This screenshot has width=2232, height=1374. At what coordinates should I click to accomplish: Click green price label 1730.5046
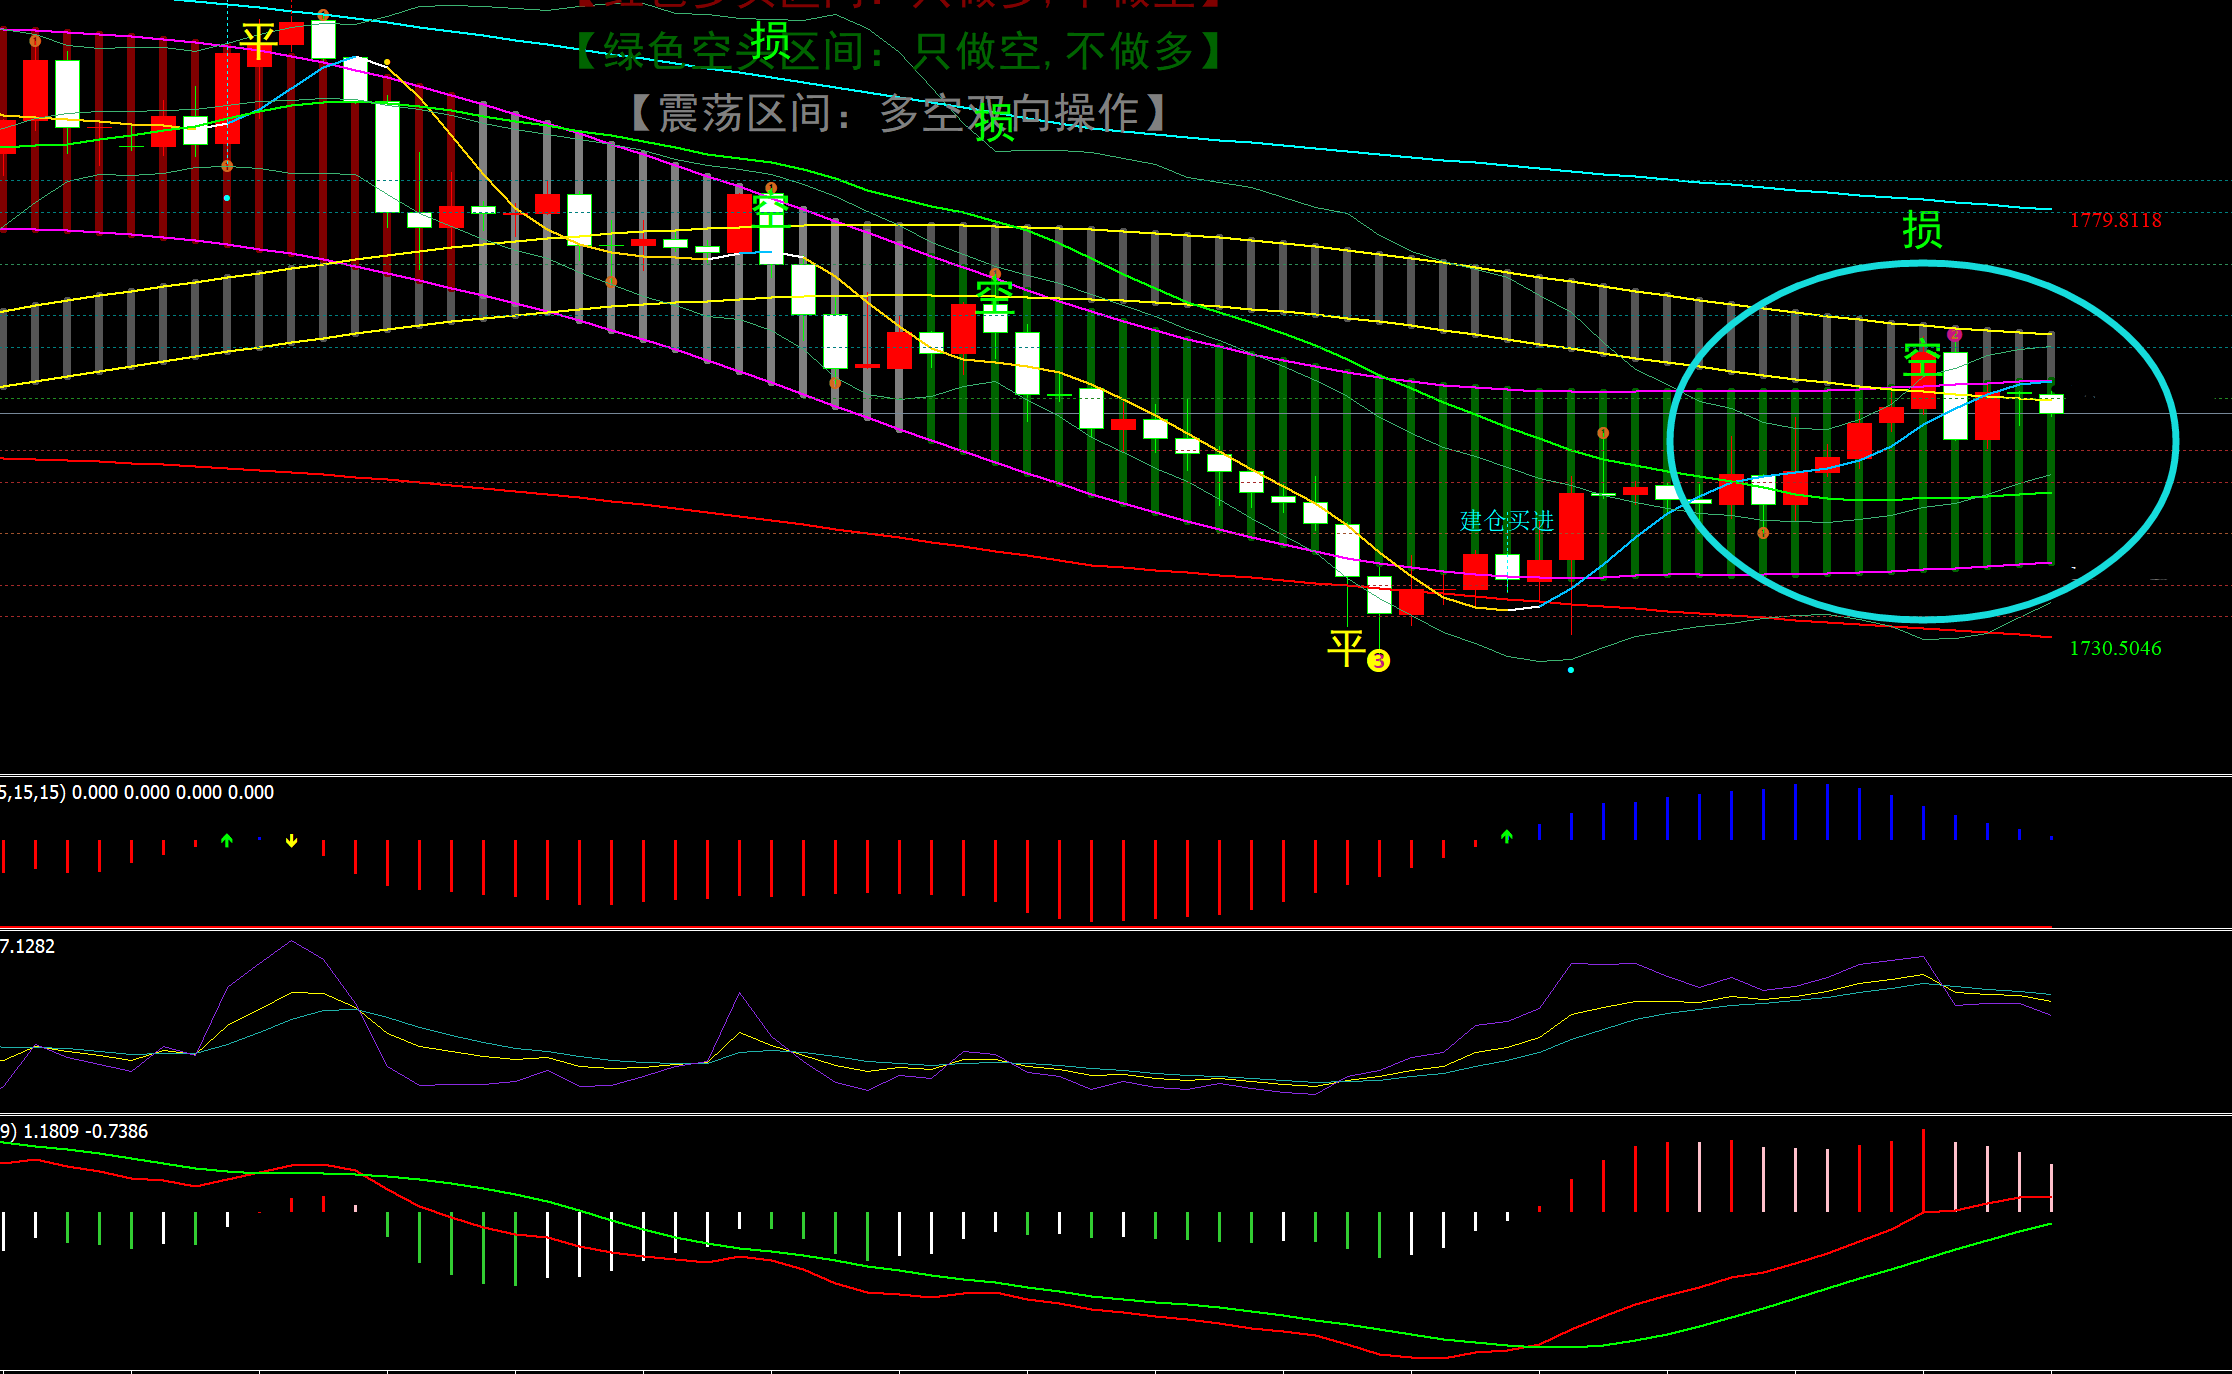coord(2115,649)
